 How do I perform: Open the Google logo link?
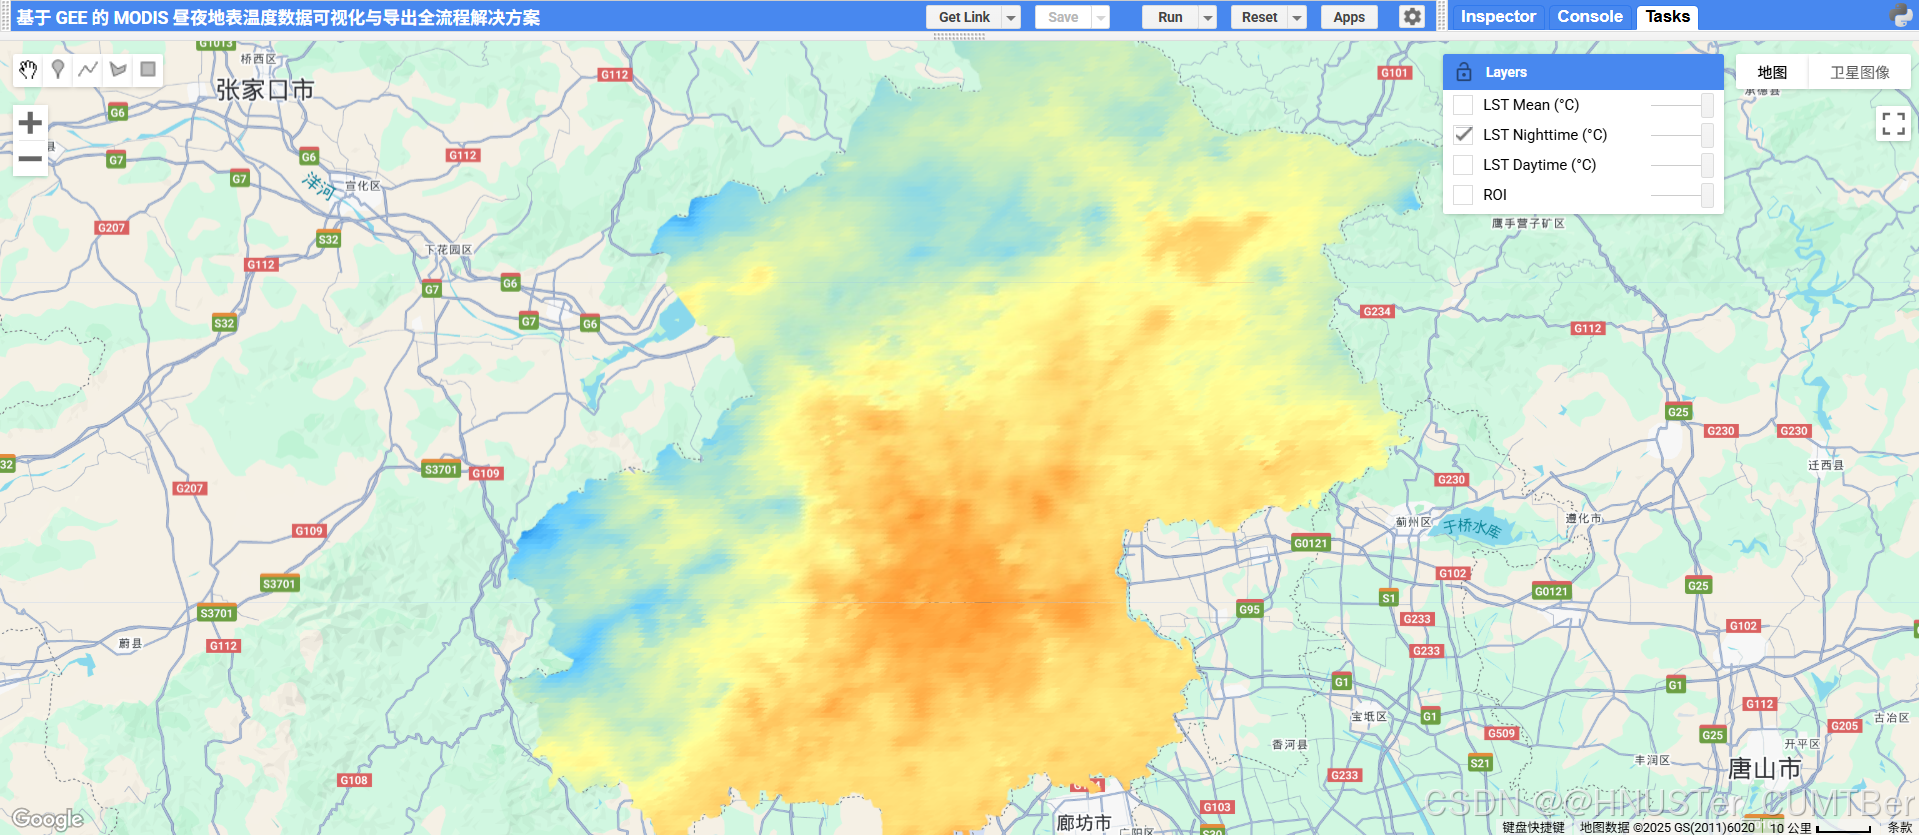coord(47,820)
